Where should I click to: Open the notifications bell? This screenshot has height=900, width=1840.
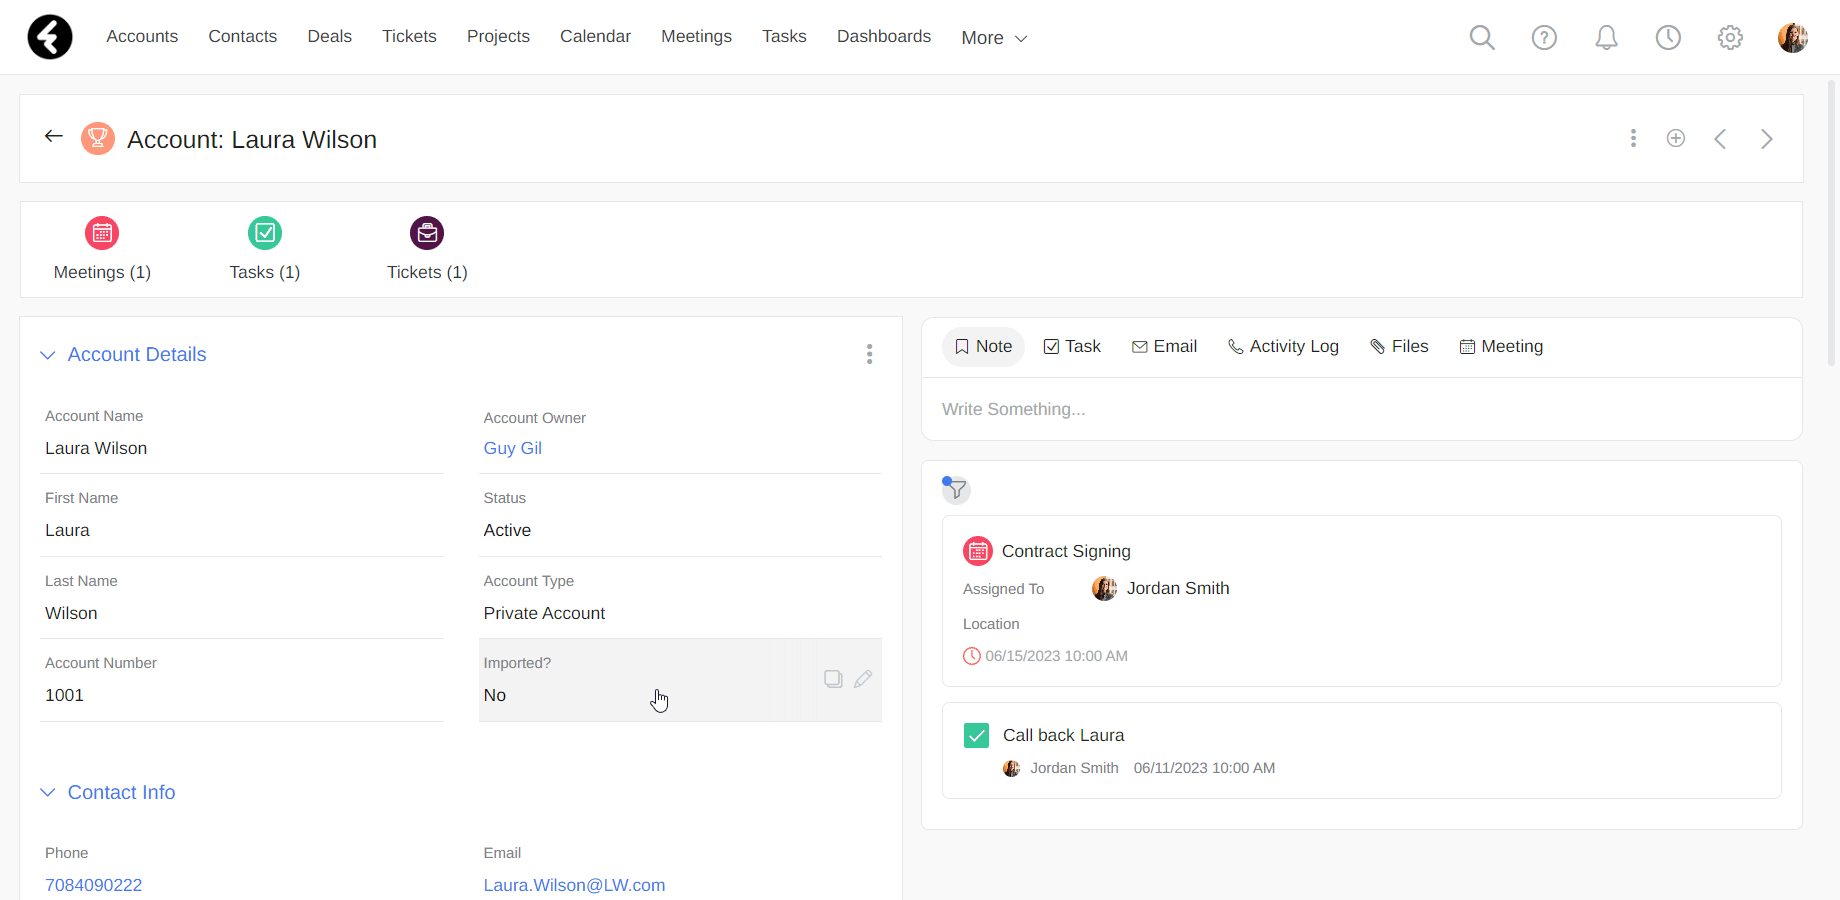click(x=1606, y=37)
